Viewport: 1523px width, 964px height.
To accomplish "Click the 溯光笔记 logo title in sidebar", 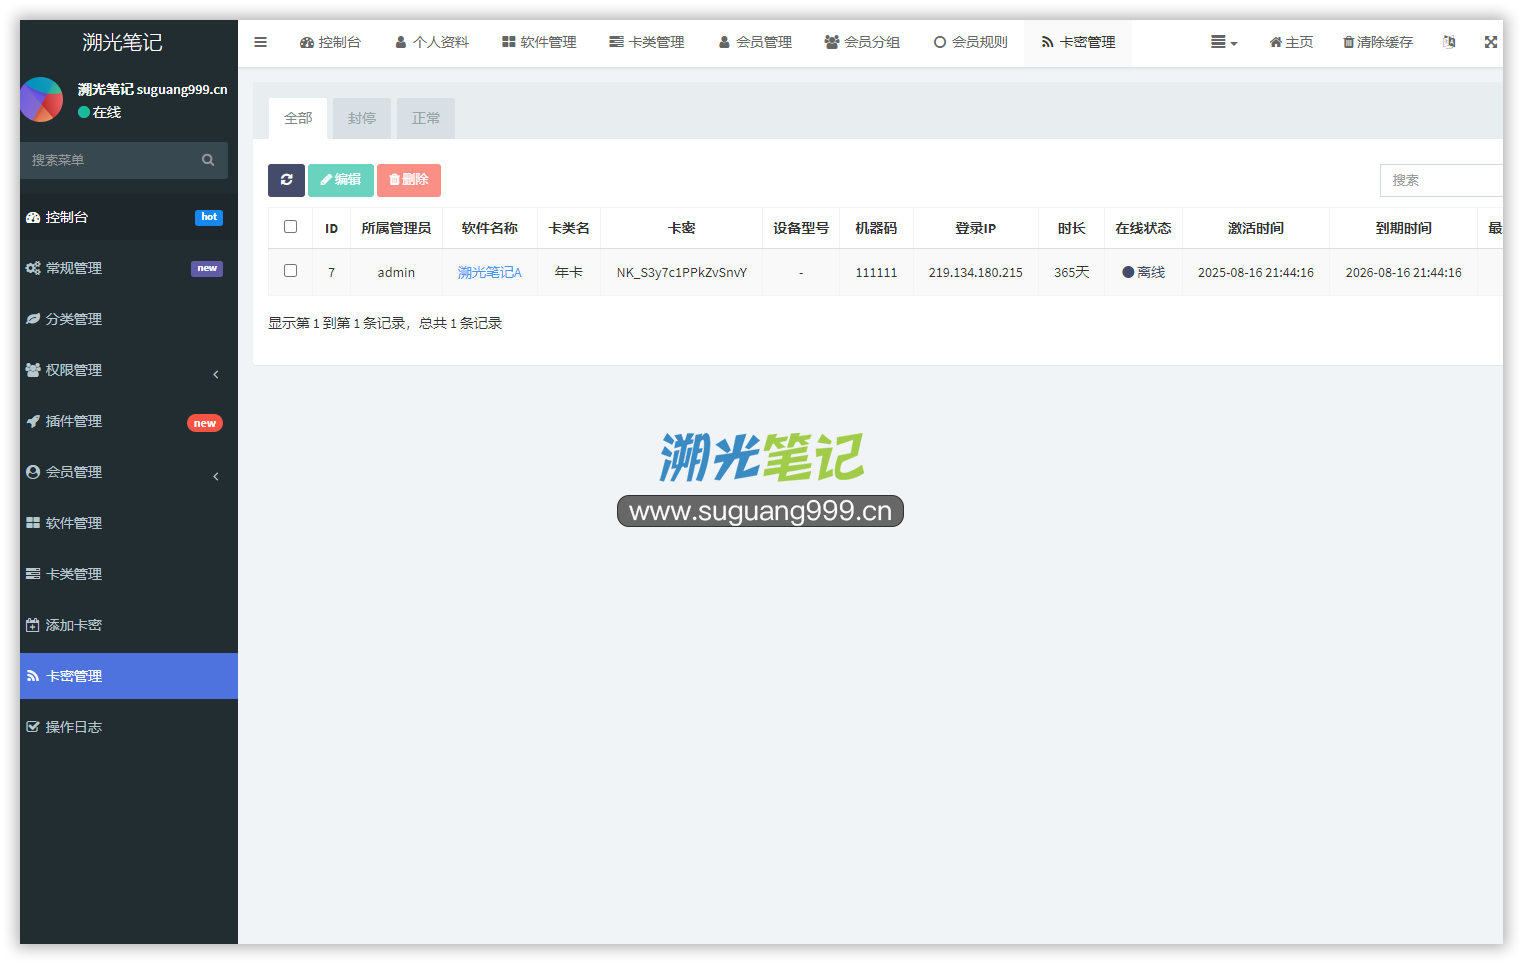I will point(122,42).
